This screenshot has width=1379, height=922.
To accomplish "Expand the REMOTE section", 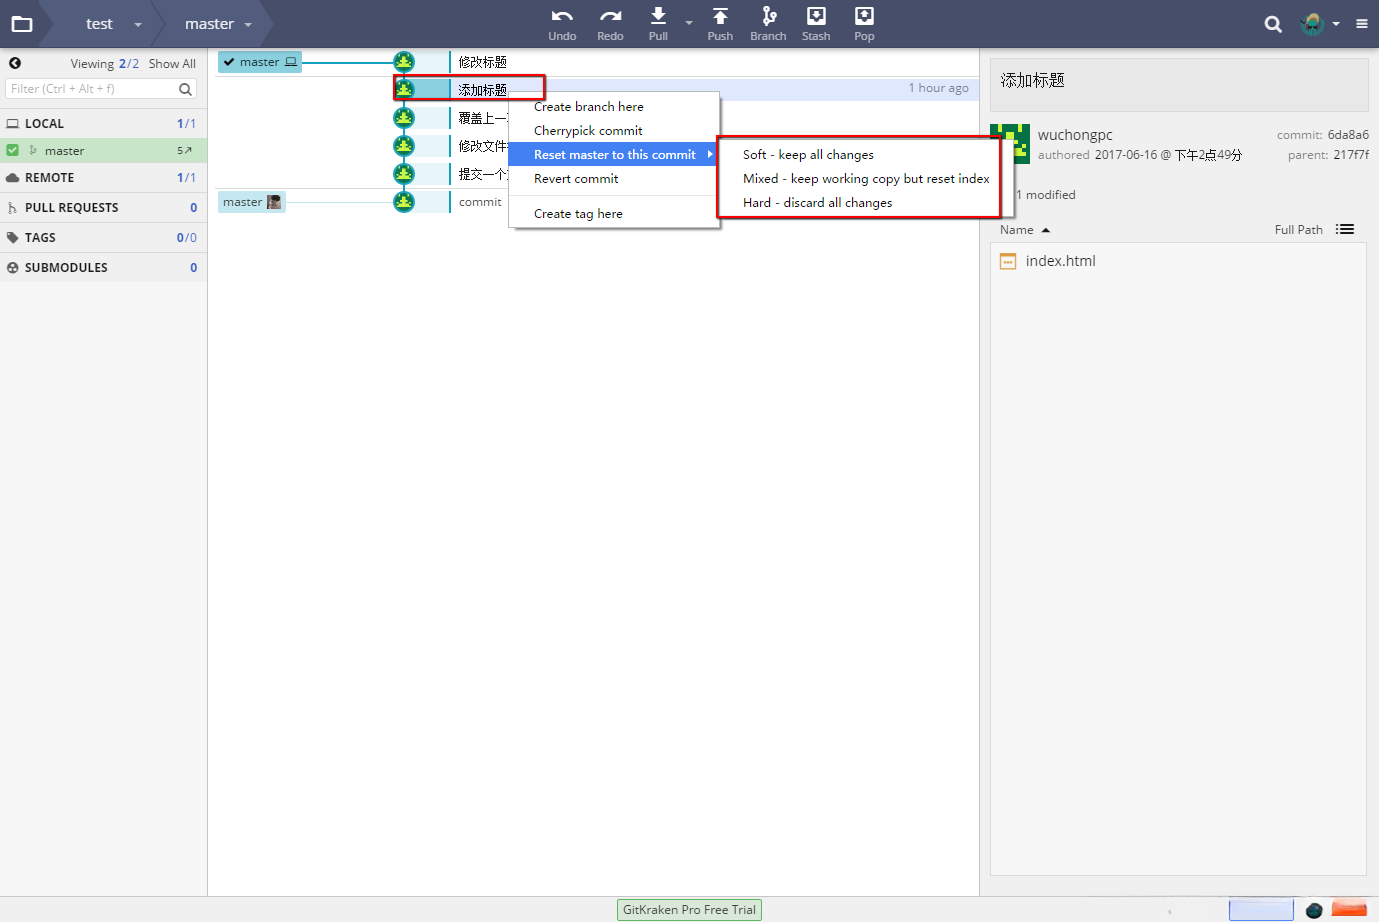I will (103, 177).
